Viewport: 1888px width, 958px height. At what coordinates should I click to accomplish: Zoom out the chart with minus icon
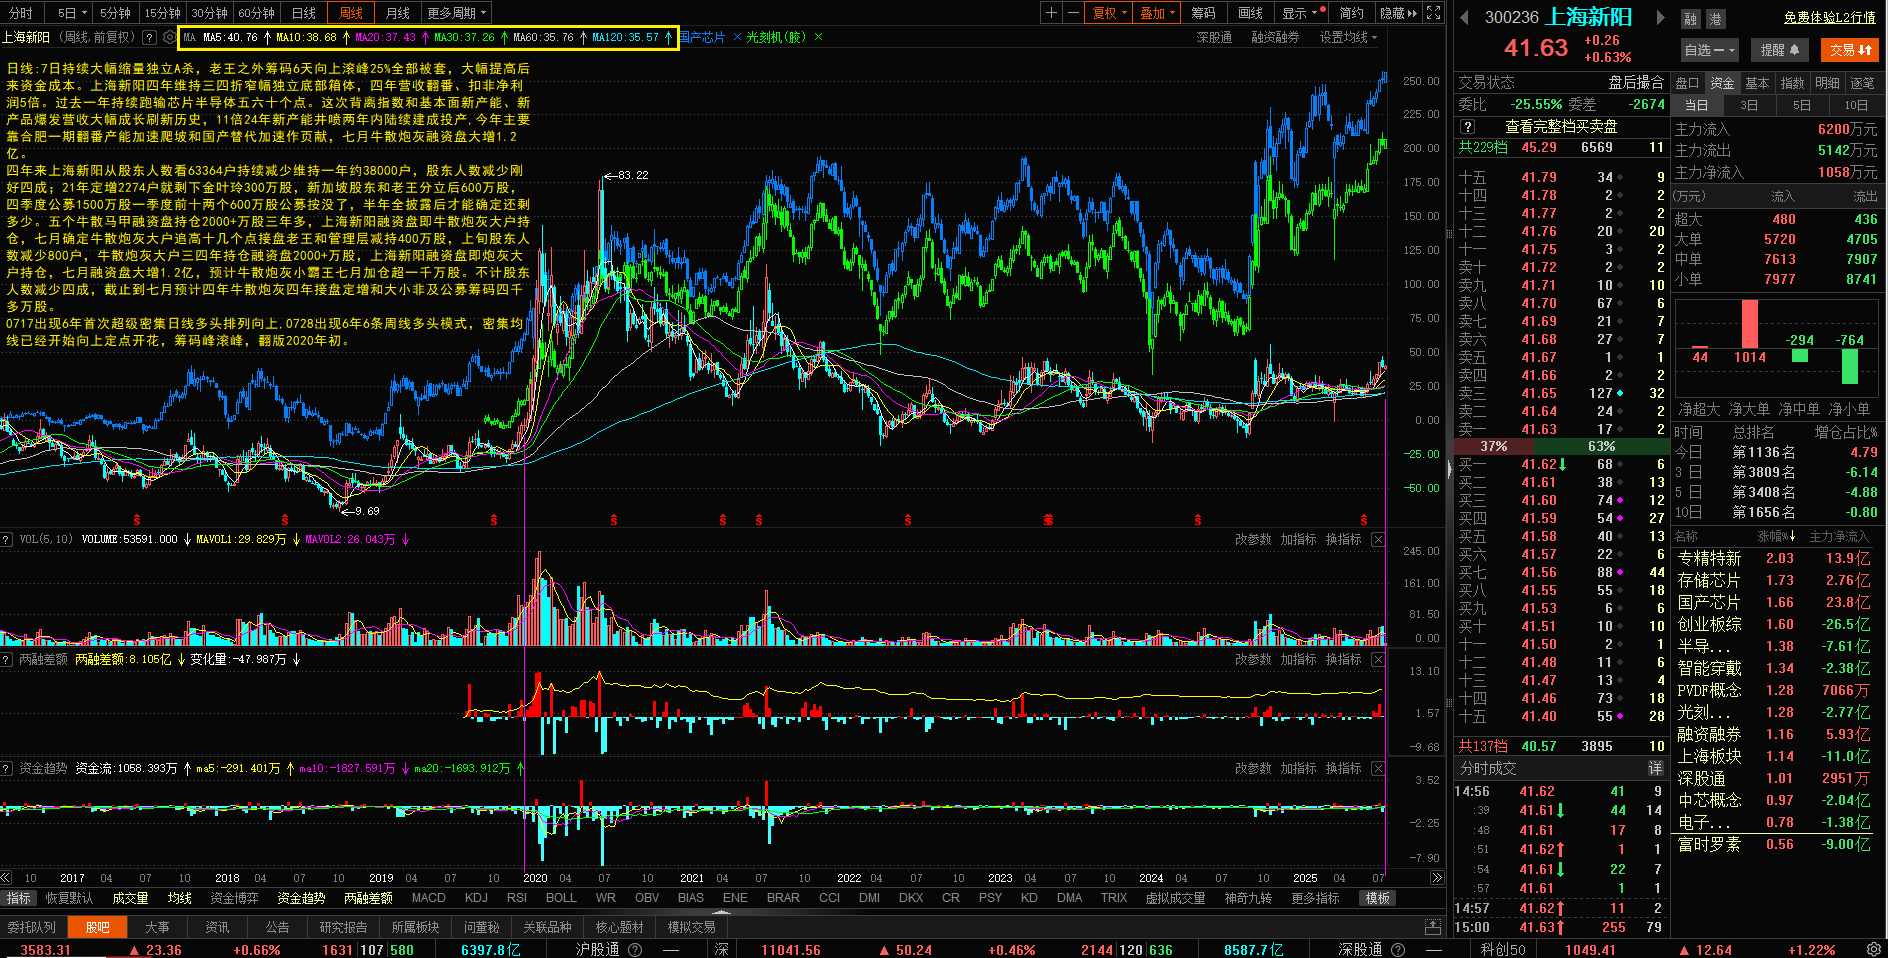coord(1073,13)
